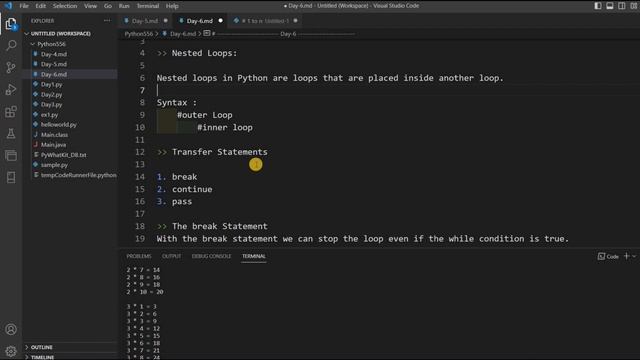
Task: Open the Extensions view
Action: 11,111
